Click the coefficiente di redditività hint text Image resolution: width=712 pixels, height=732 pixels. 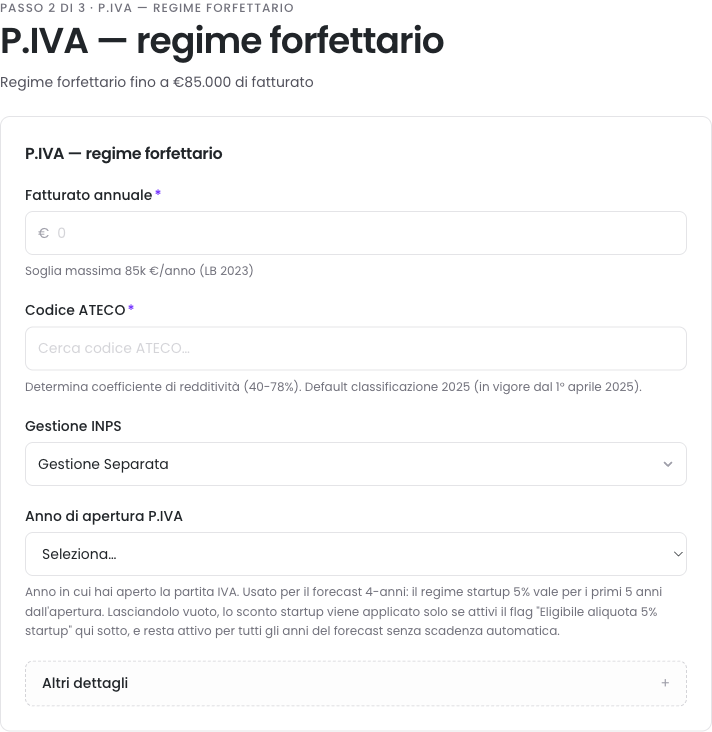[x=333, y=387]
